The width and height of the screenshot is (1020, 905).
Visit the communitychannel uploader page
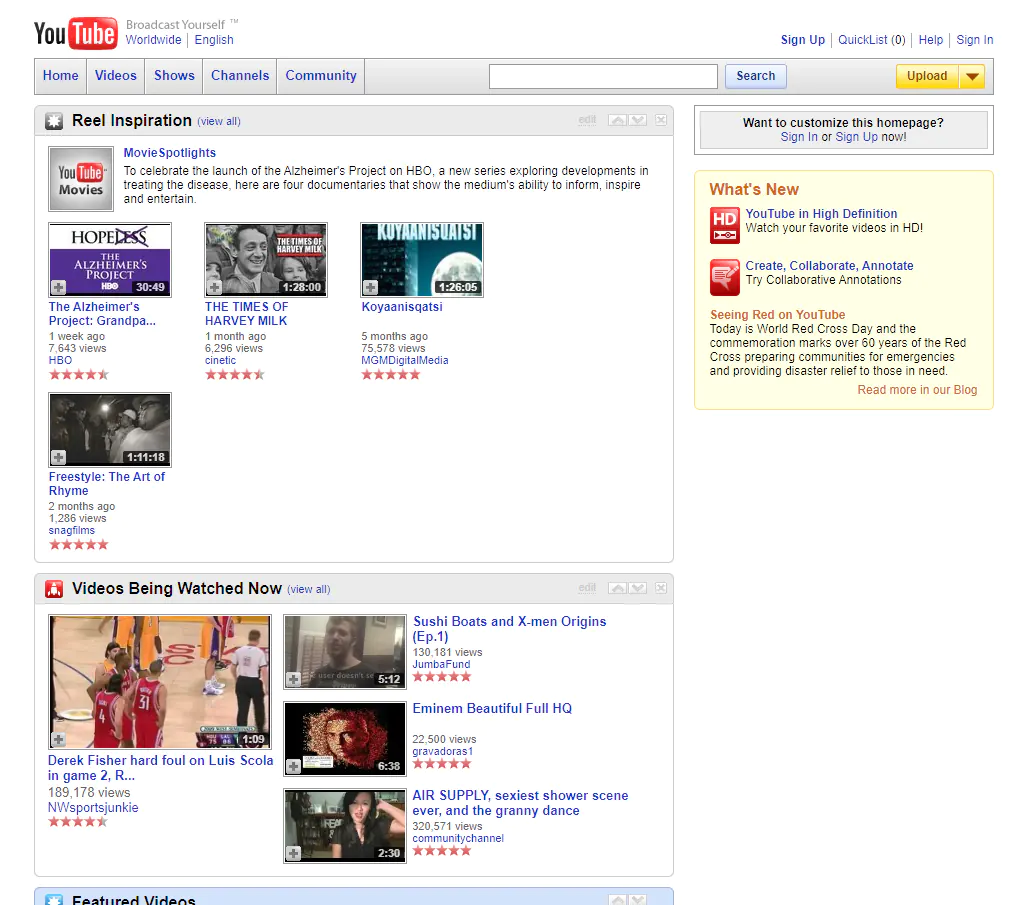458,839
